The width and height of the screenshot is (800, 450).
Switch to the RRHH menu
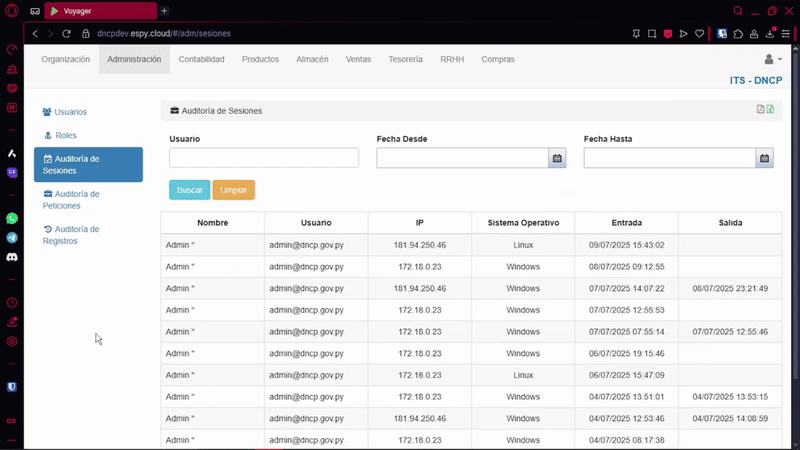pos(451,59)
